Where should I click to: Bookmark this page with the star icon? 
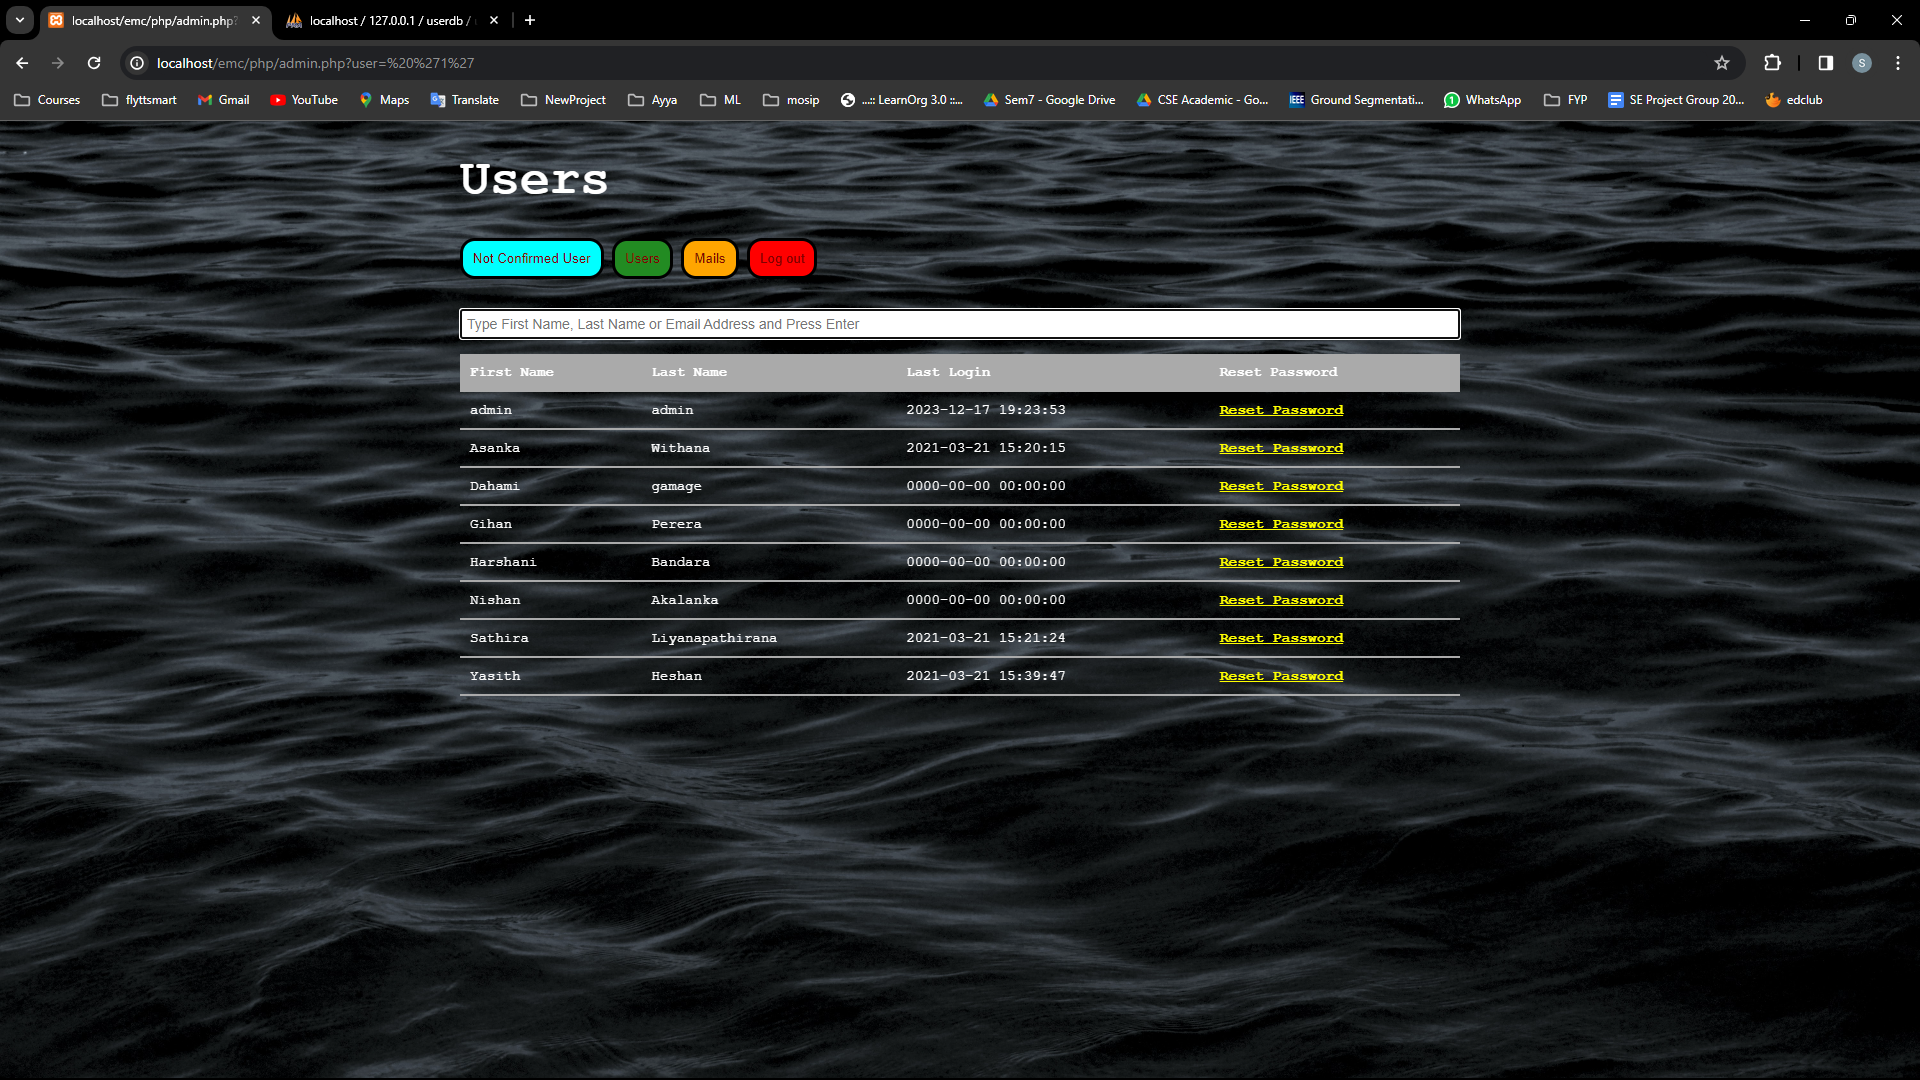(1721, 63)
